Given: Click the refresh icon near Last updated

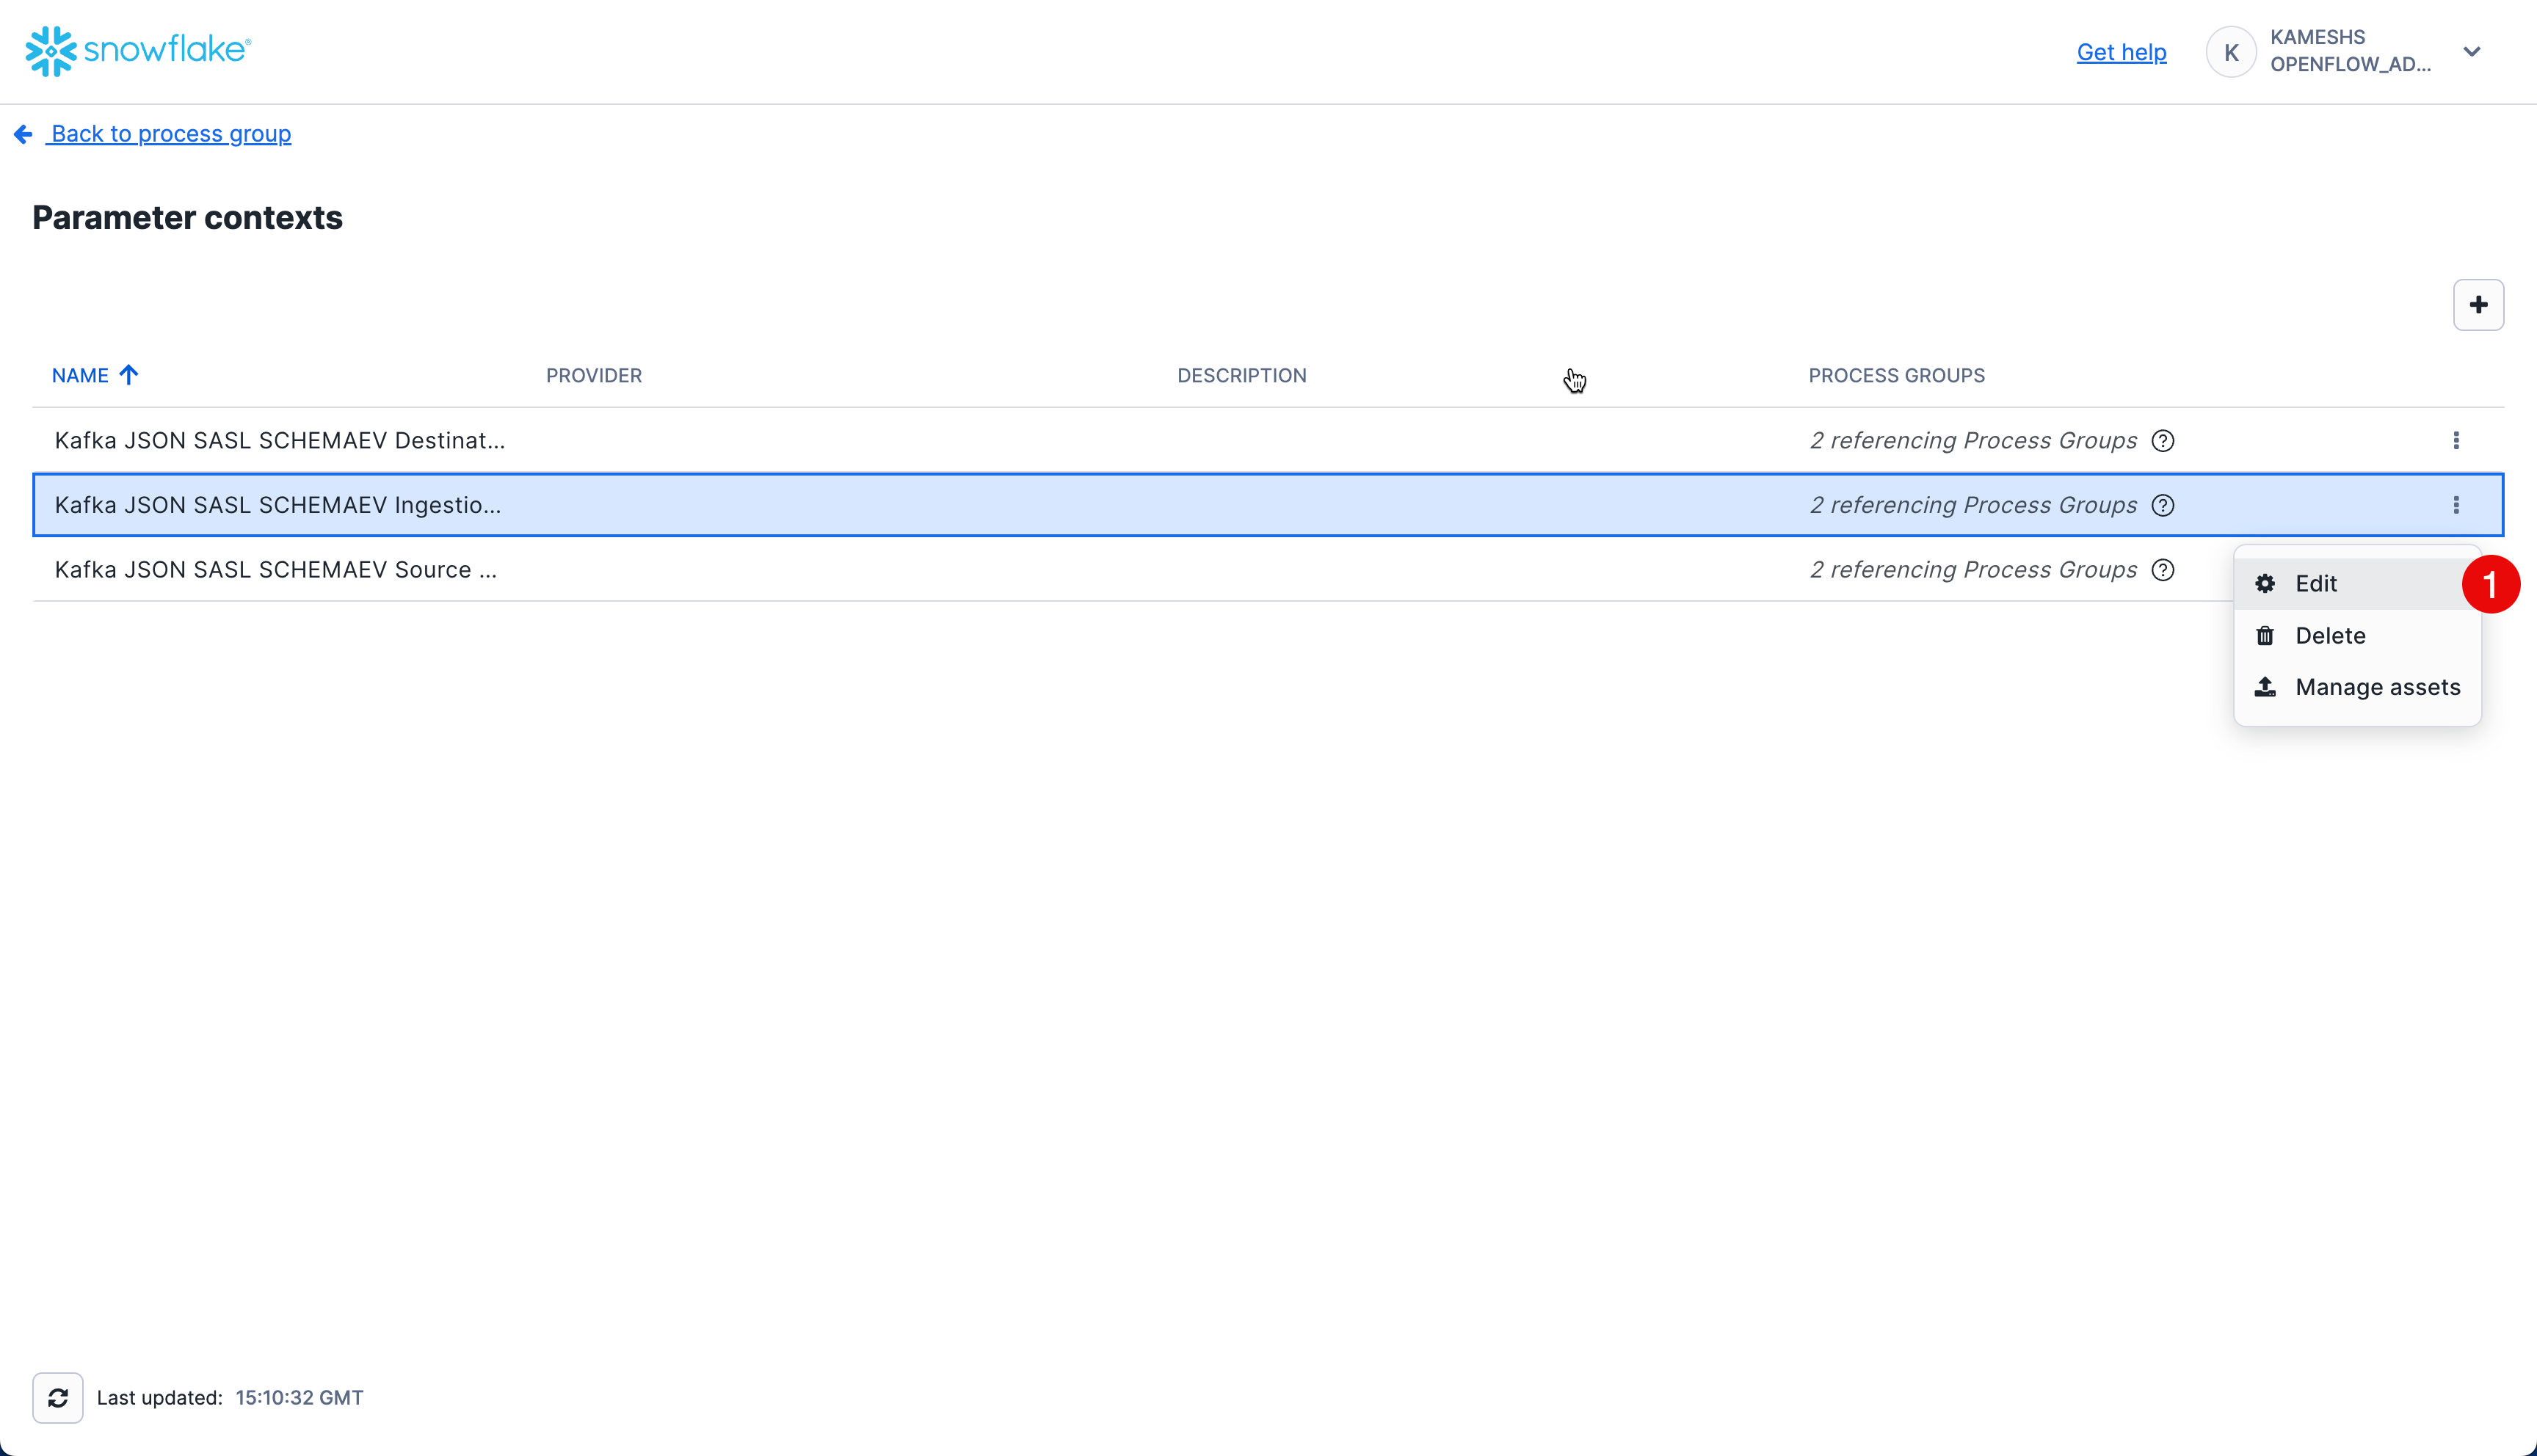Looking at the screenshot, I should [x=57, y=1397].
